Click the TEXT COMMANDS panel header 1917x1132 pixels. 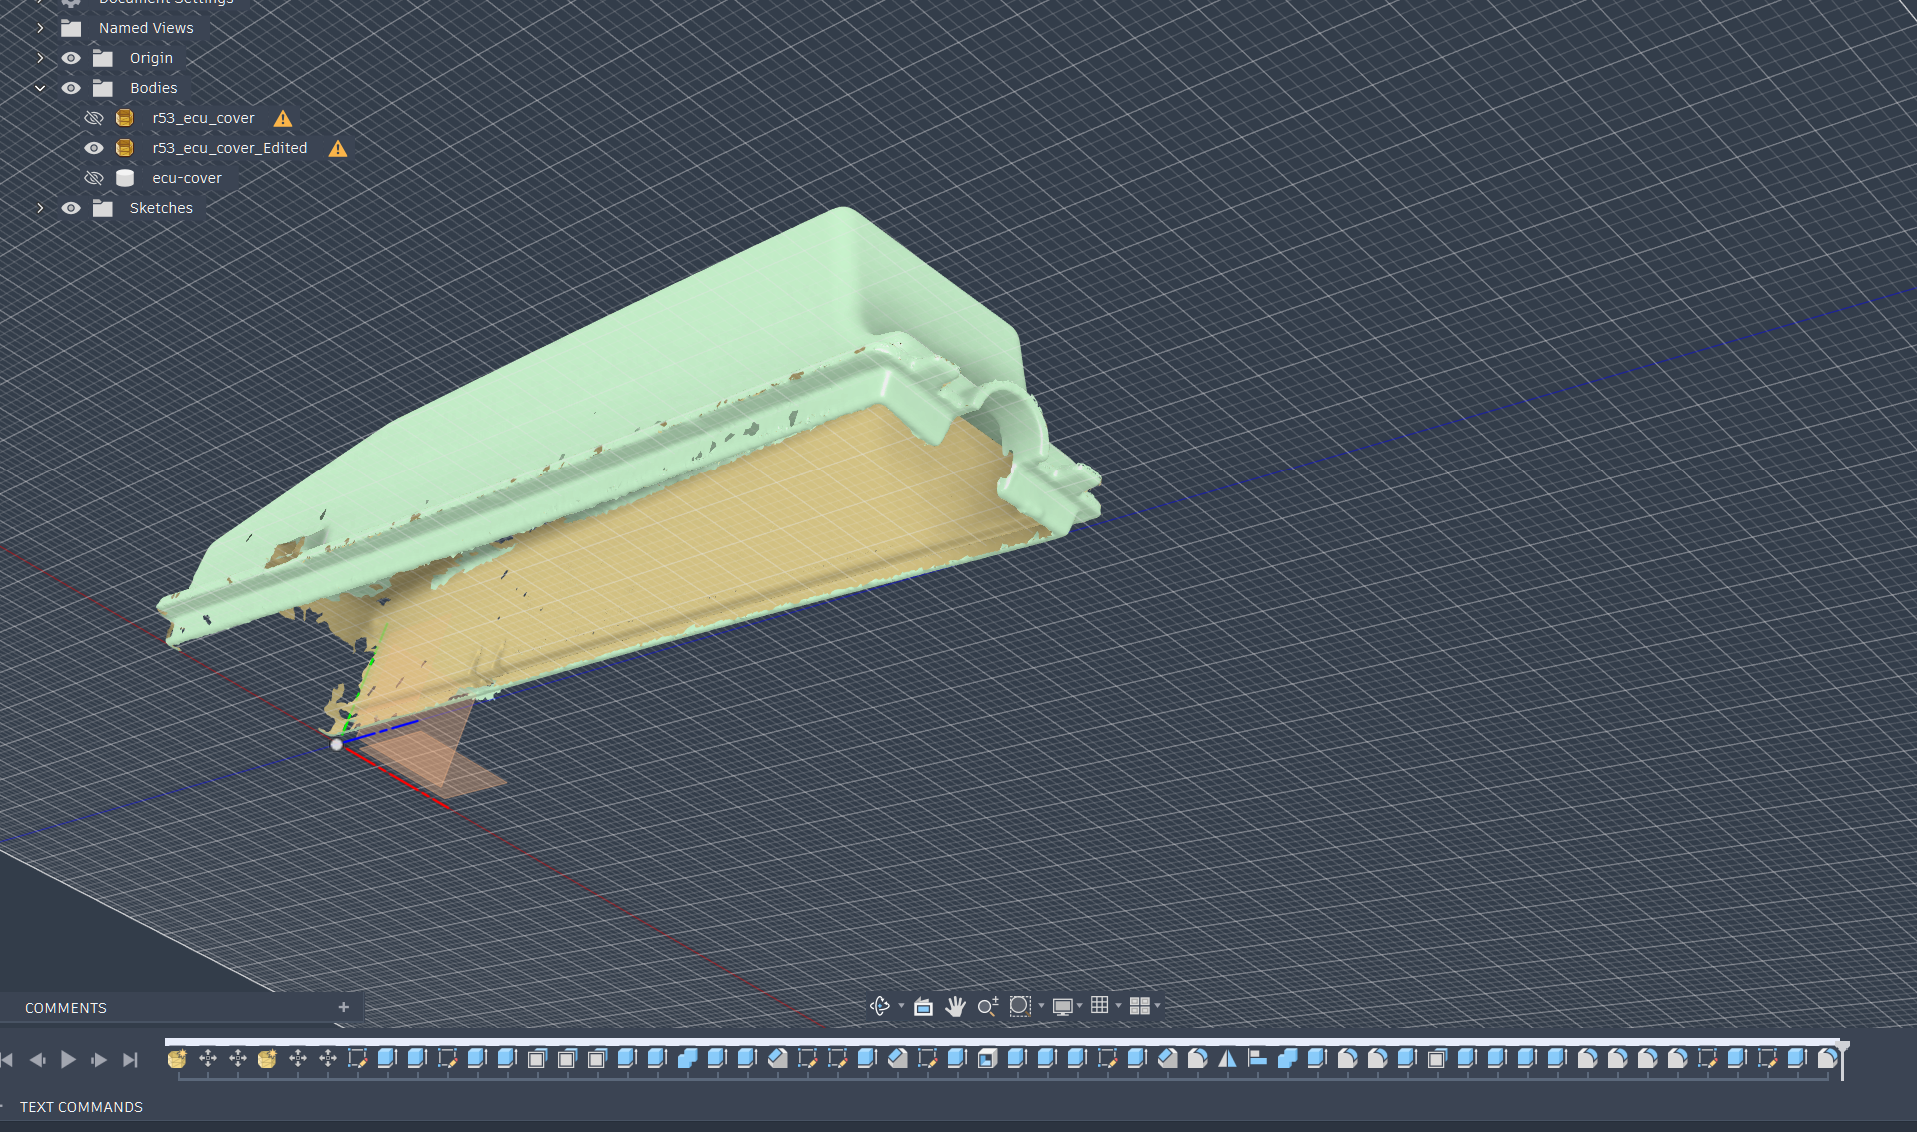[x=81, y=1107]
